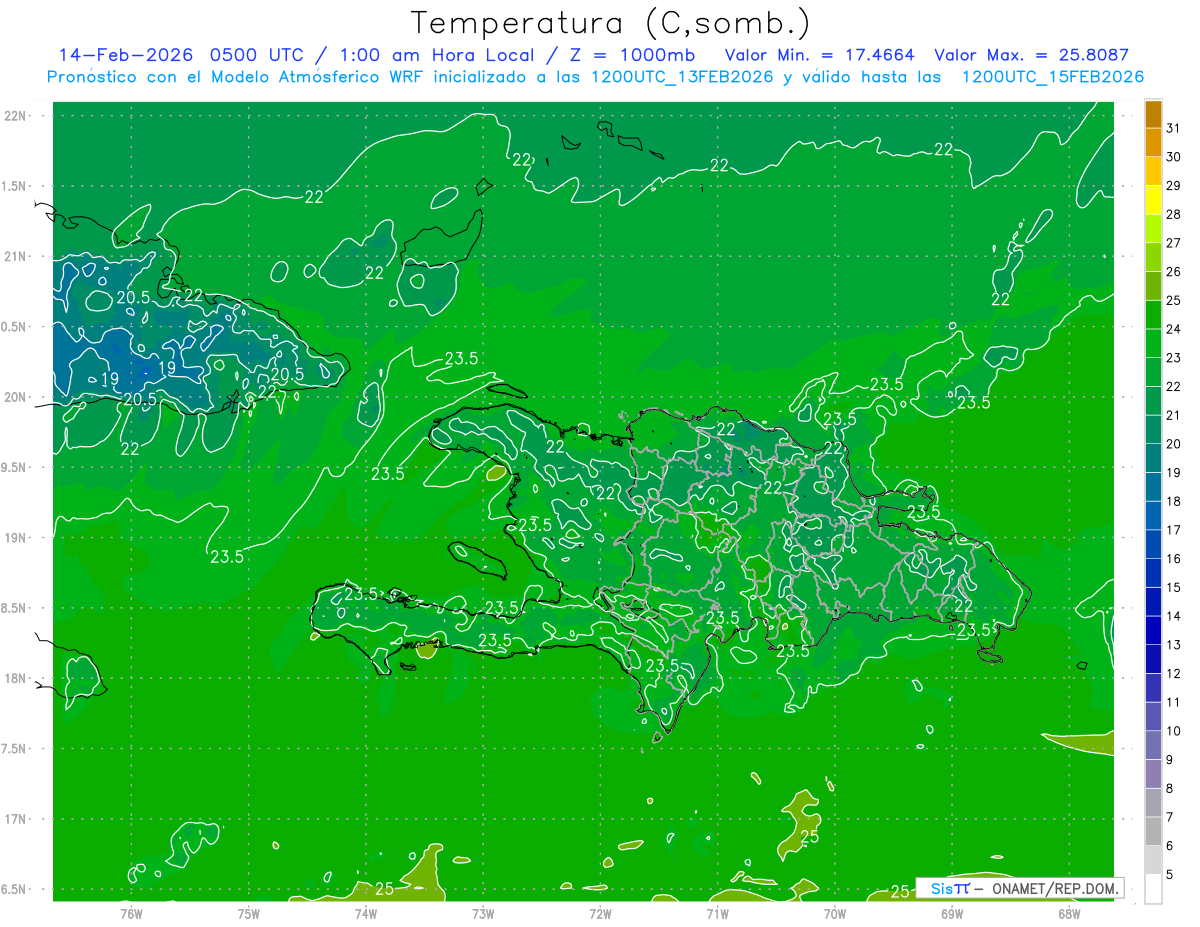The image size is (1200, 927).
Task: Click the legend value "12" on color bar
Action: [x=1174, y=673]
